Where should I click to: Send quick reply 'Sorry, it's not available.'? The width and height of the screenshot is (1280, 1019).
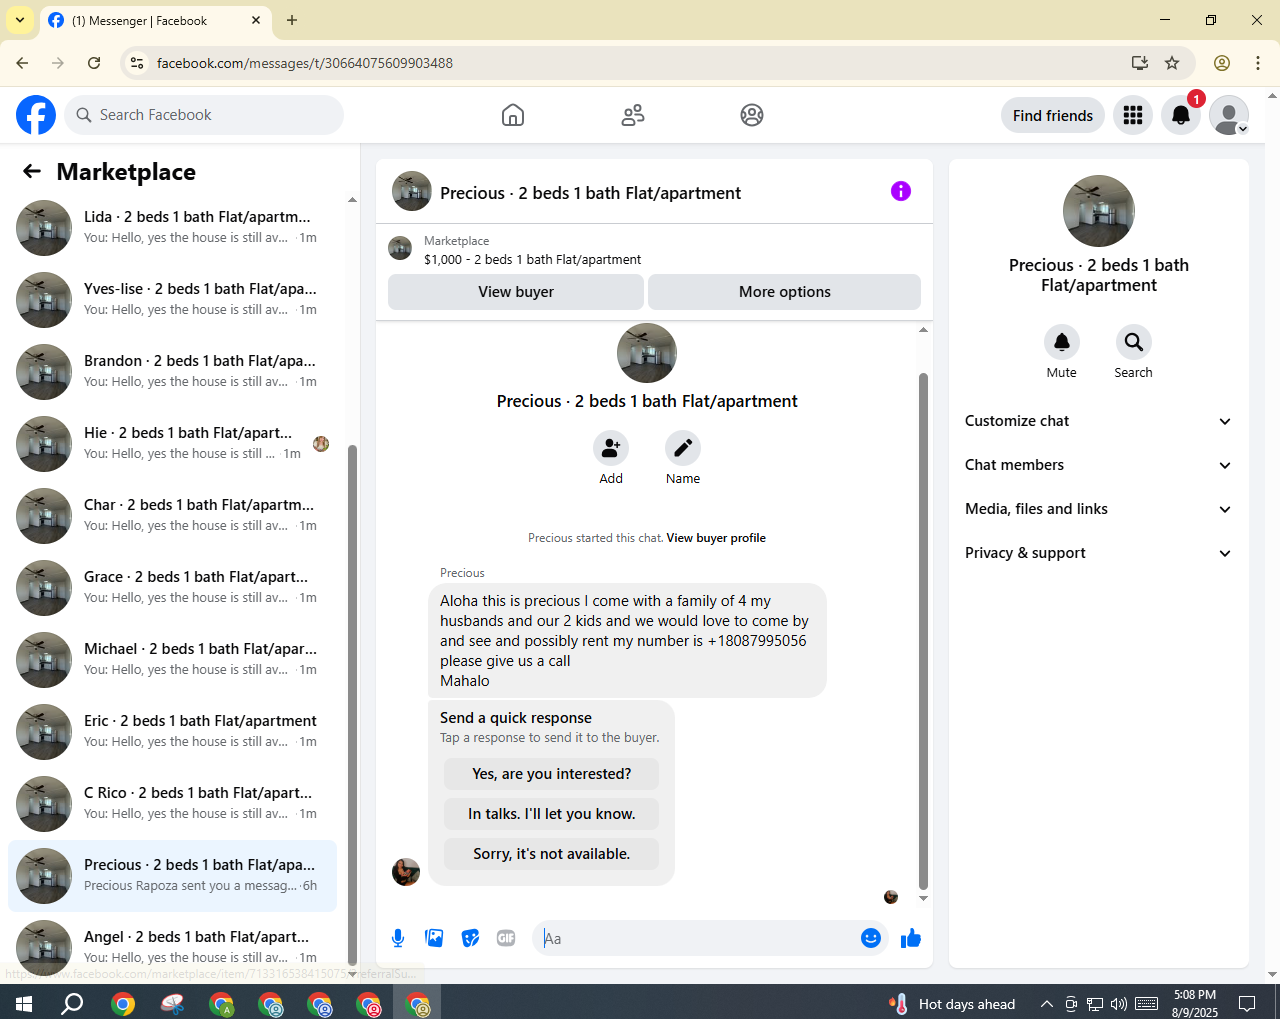pos(551,854)
